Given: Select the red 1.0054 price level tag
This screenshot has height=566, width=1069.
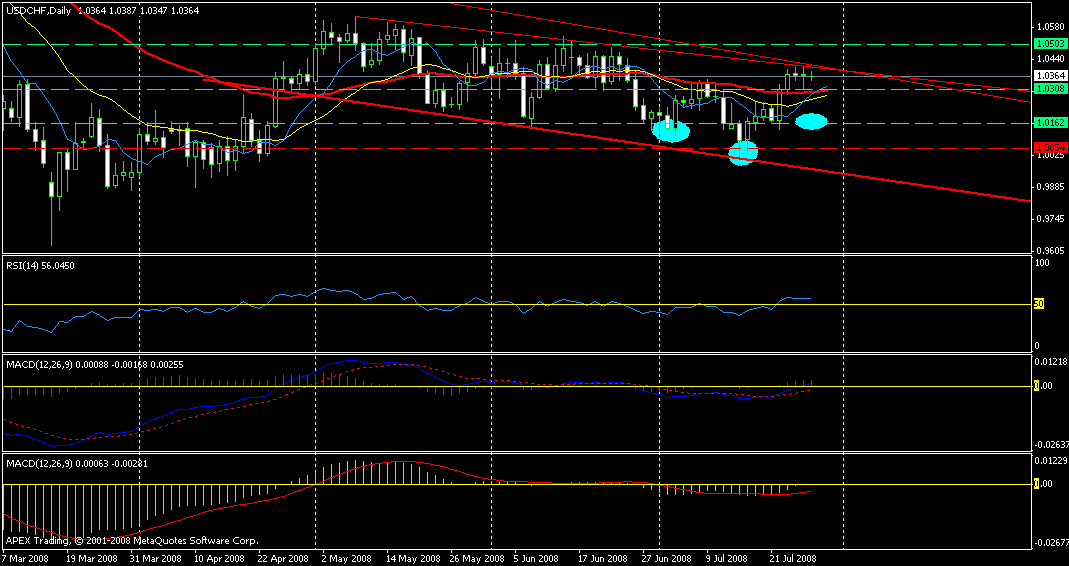Looking at the screenshot, I should point(1048,148).
